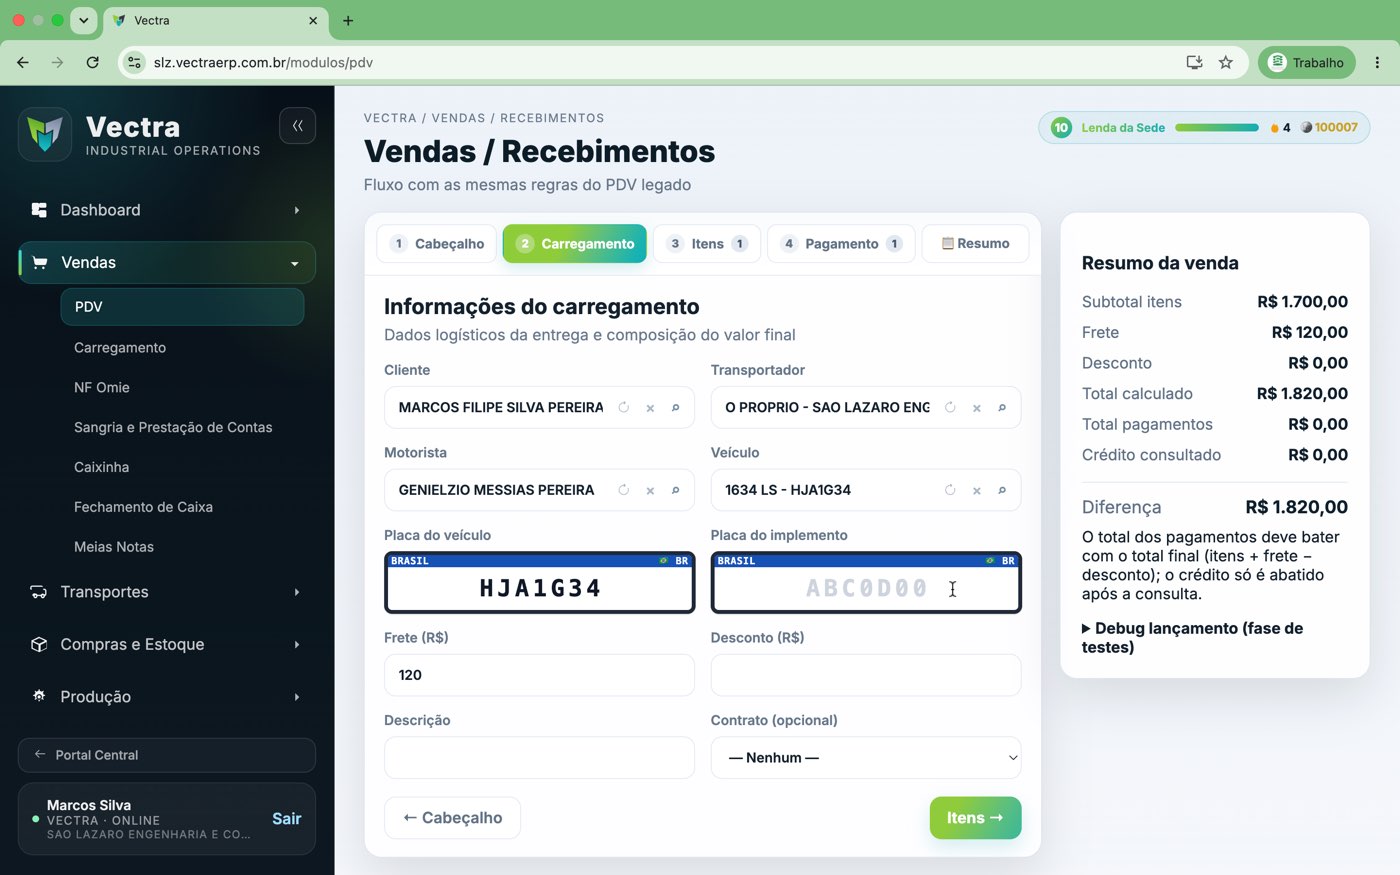Click the Lenda da Sede progress bar
The height and width of the screenshot is (875, 1400).
tap(1217, 128)
